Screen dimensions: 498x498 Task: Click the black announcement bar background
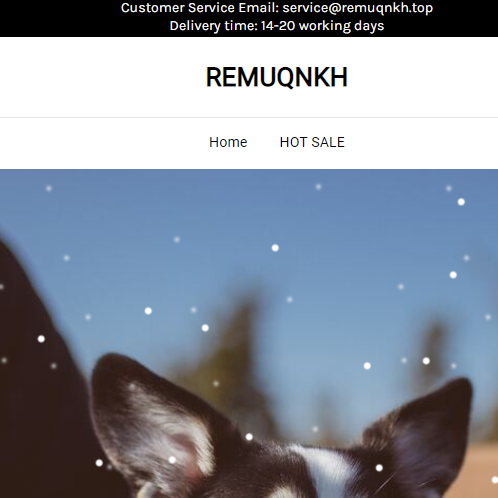pos(60,18)
